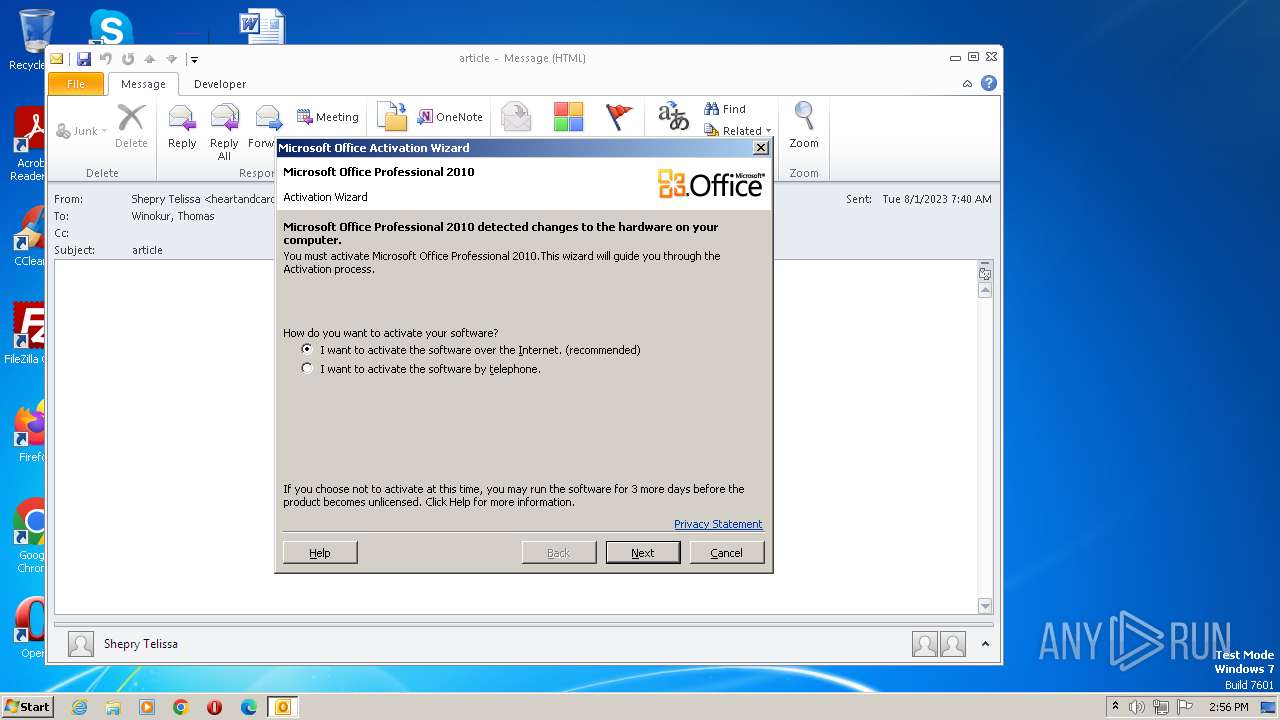Open the Privacy Statement link
This screenshot has width=1280, height=720.
[x=718, y=524]
